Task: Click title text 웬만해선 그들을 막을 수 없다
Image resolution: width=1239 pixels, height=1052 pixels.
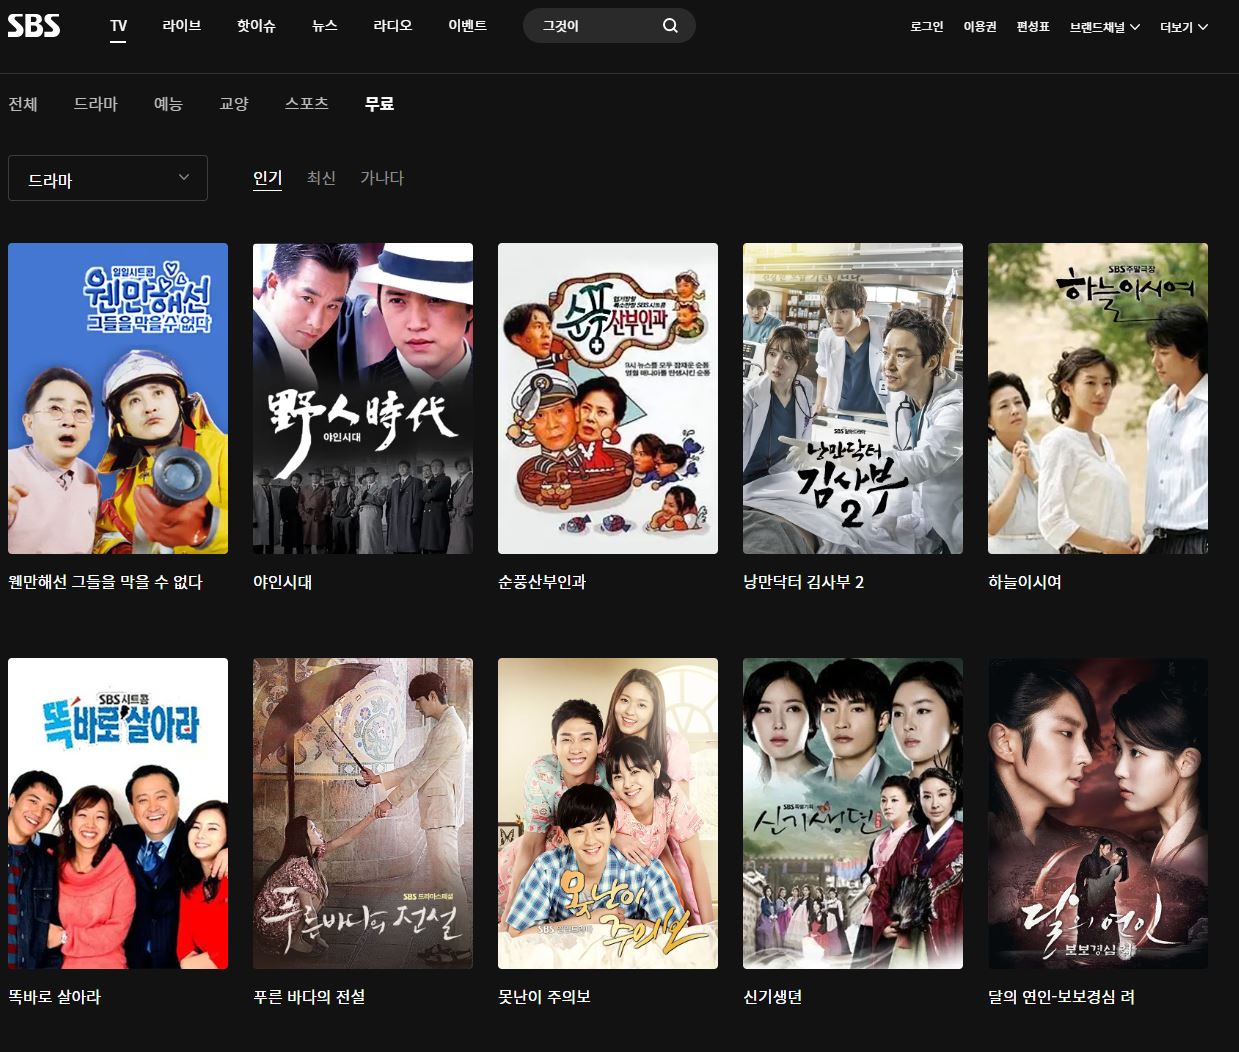Action: (x=105, y=582)
